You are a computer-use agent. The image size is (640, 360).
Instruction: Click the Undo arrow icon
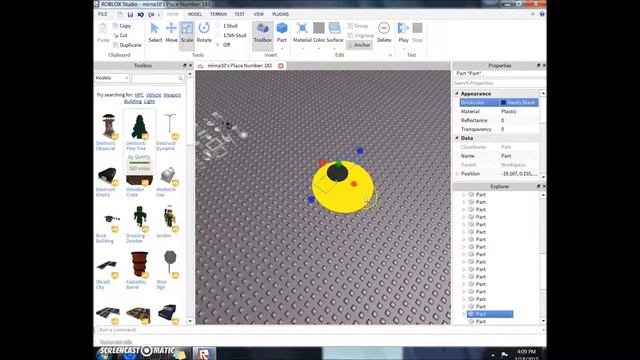tap(140, 14)
